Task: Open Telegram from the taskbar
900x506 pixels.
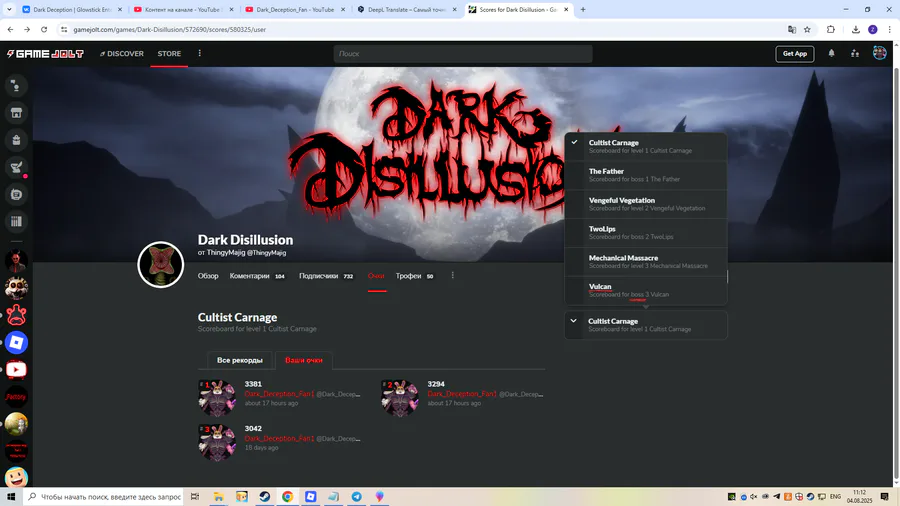Action: 356,497
